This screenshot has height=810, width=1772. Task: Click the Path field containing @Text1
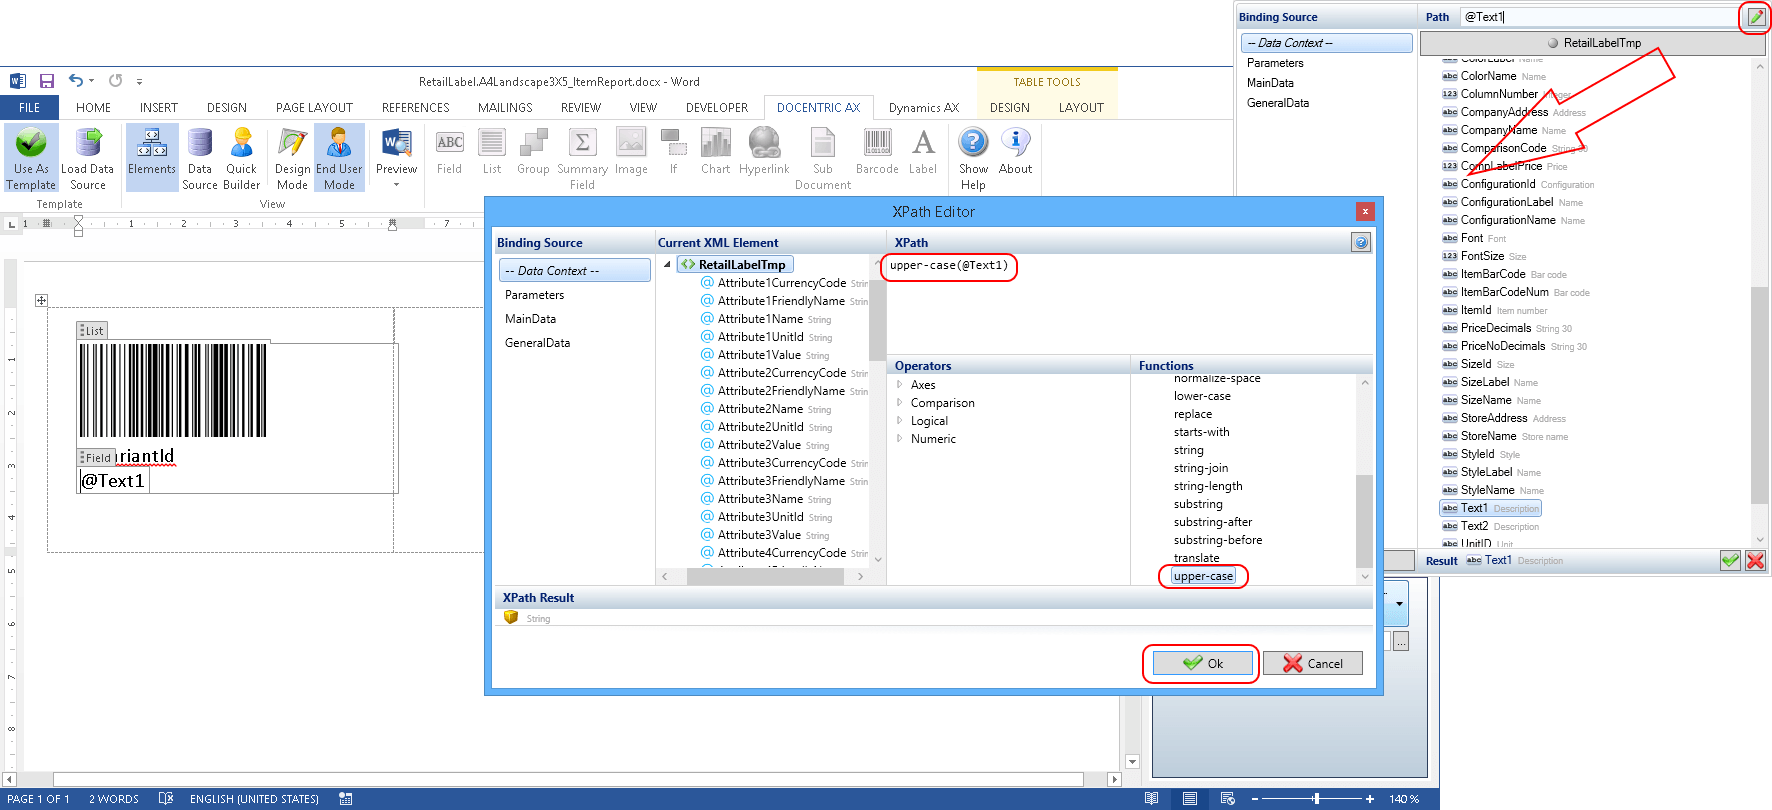(x=1600, y=17)
